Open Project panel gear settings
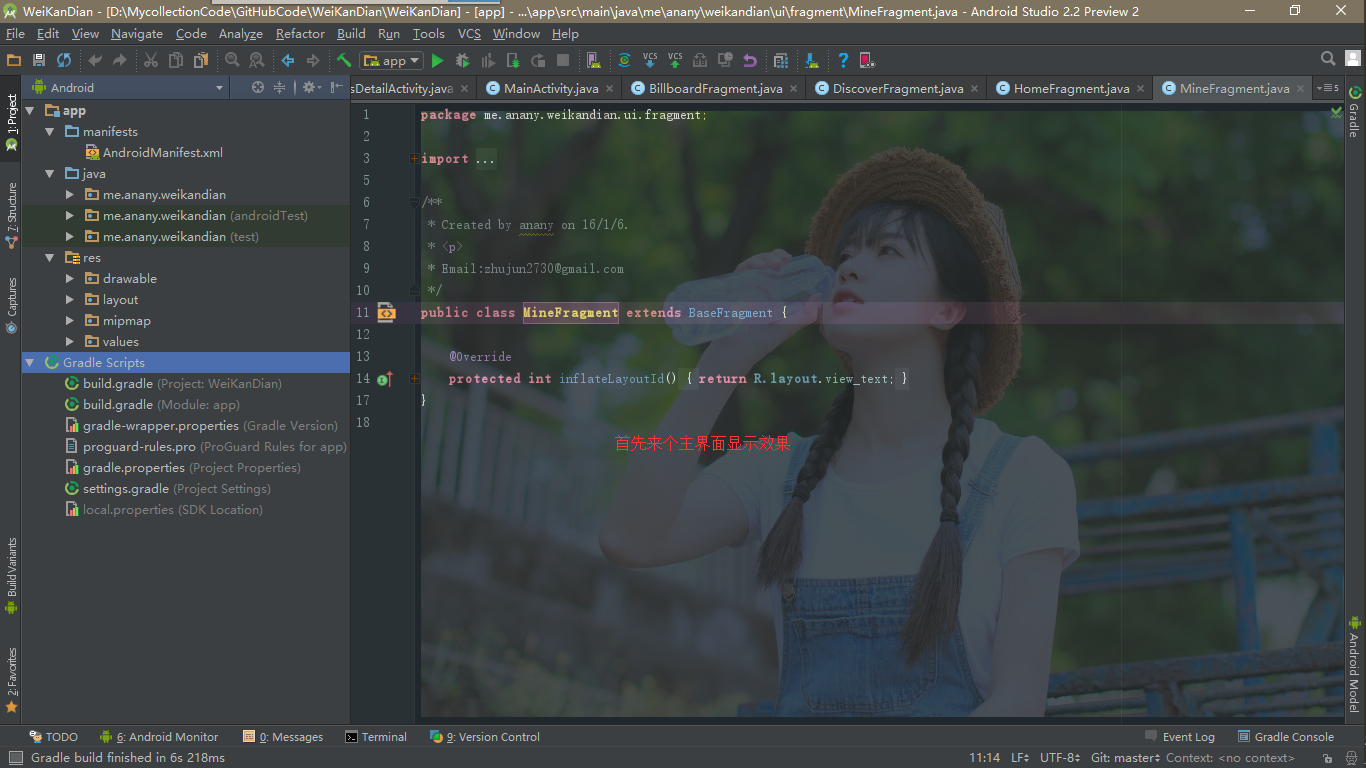 tap(310, 87)
